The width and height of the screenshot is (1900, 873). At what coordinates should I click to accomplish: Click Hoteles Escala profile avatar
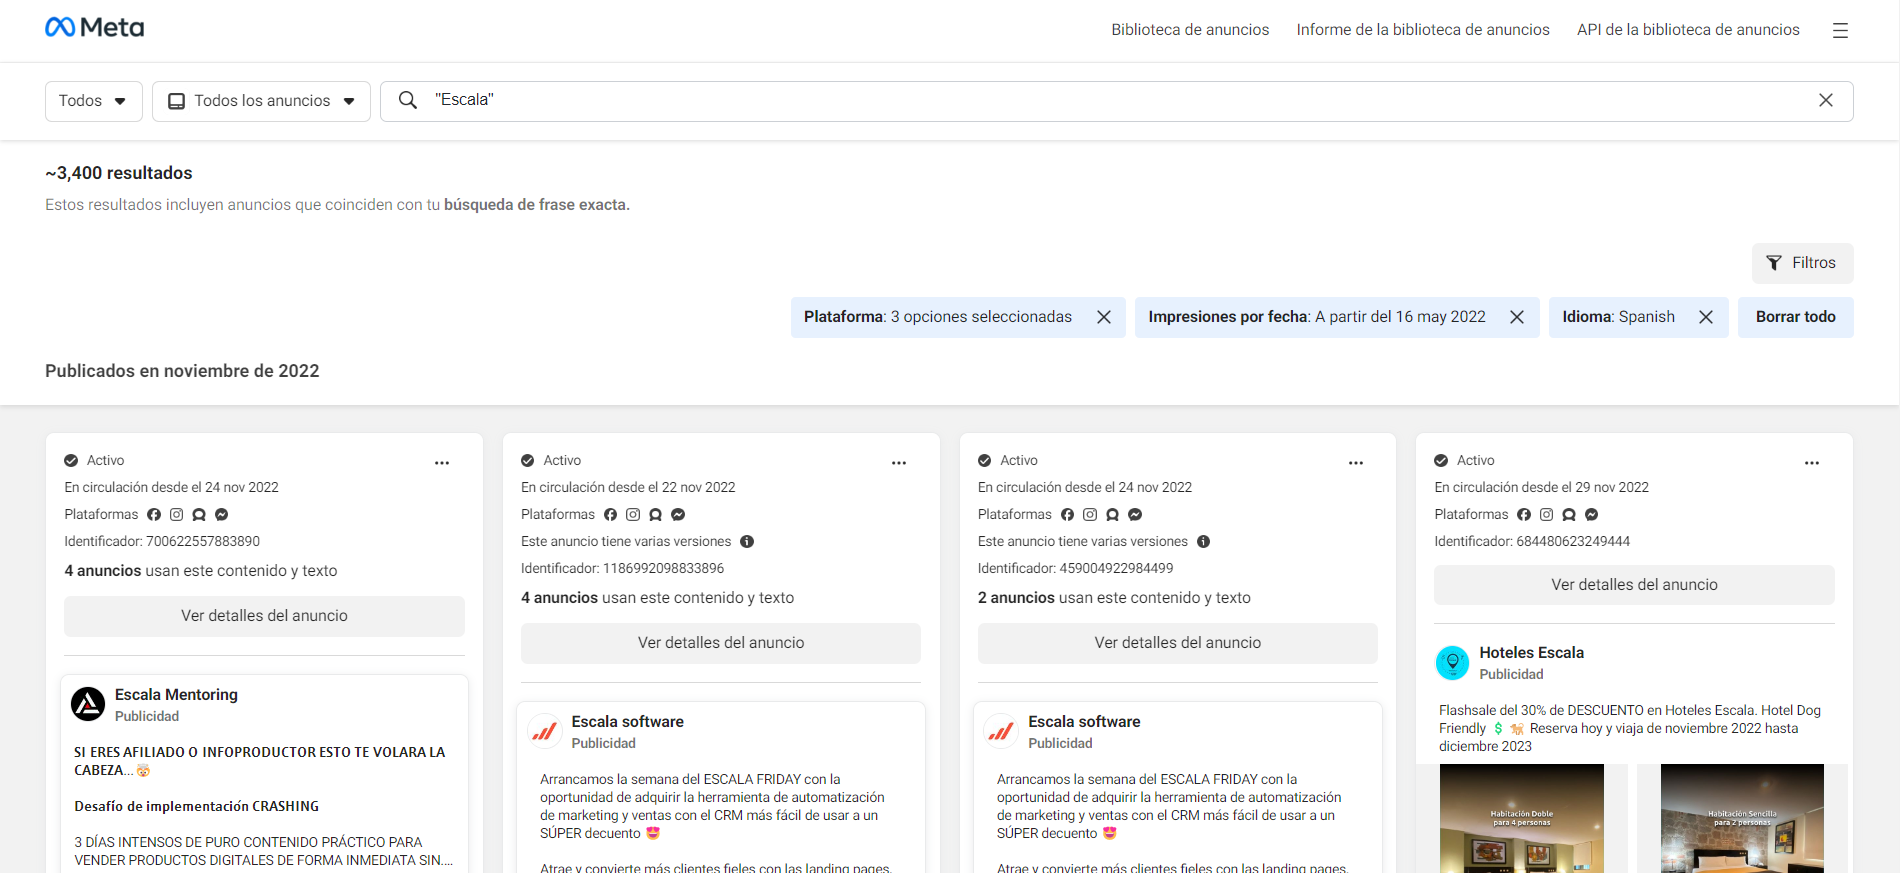(1452, 662)
